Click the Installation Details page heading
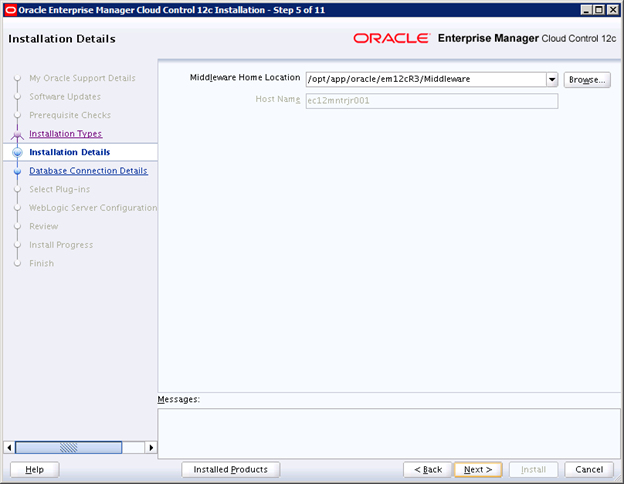 tap(62, 39)
